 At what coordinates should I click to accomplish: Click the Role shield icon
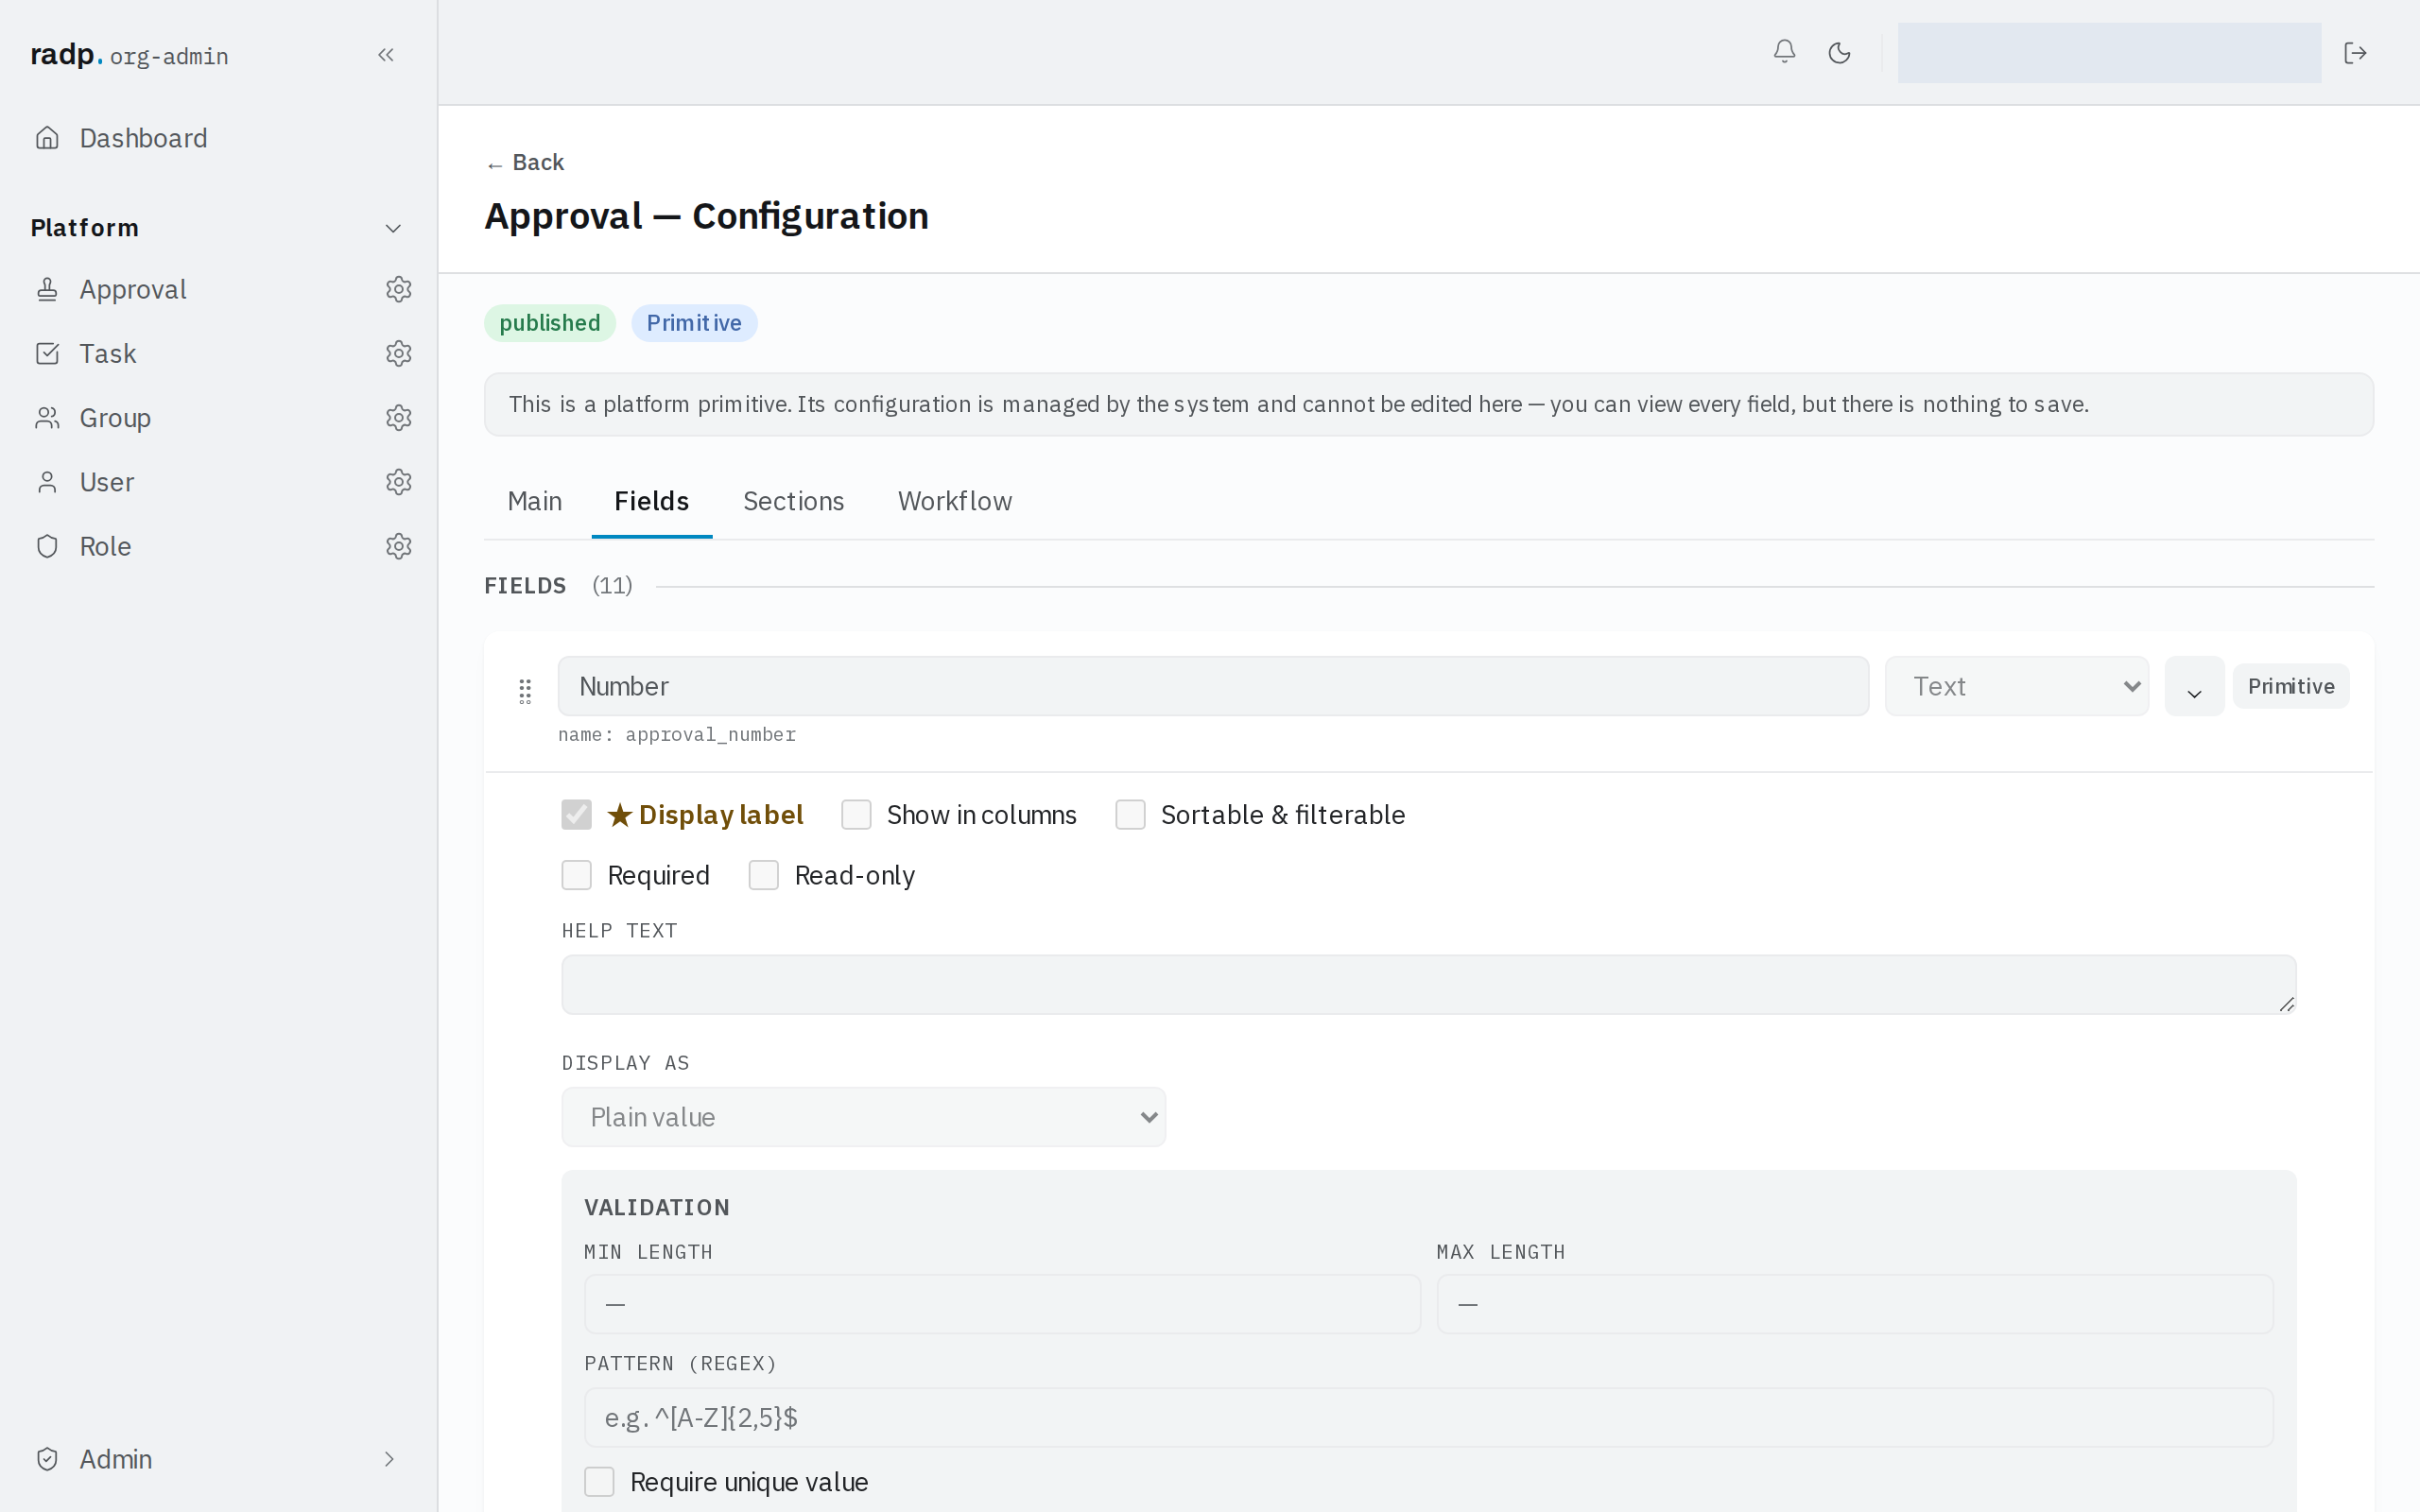(47, 546)
